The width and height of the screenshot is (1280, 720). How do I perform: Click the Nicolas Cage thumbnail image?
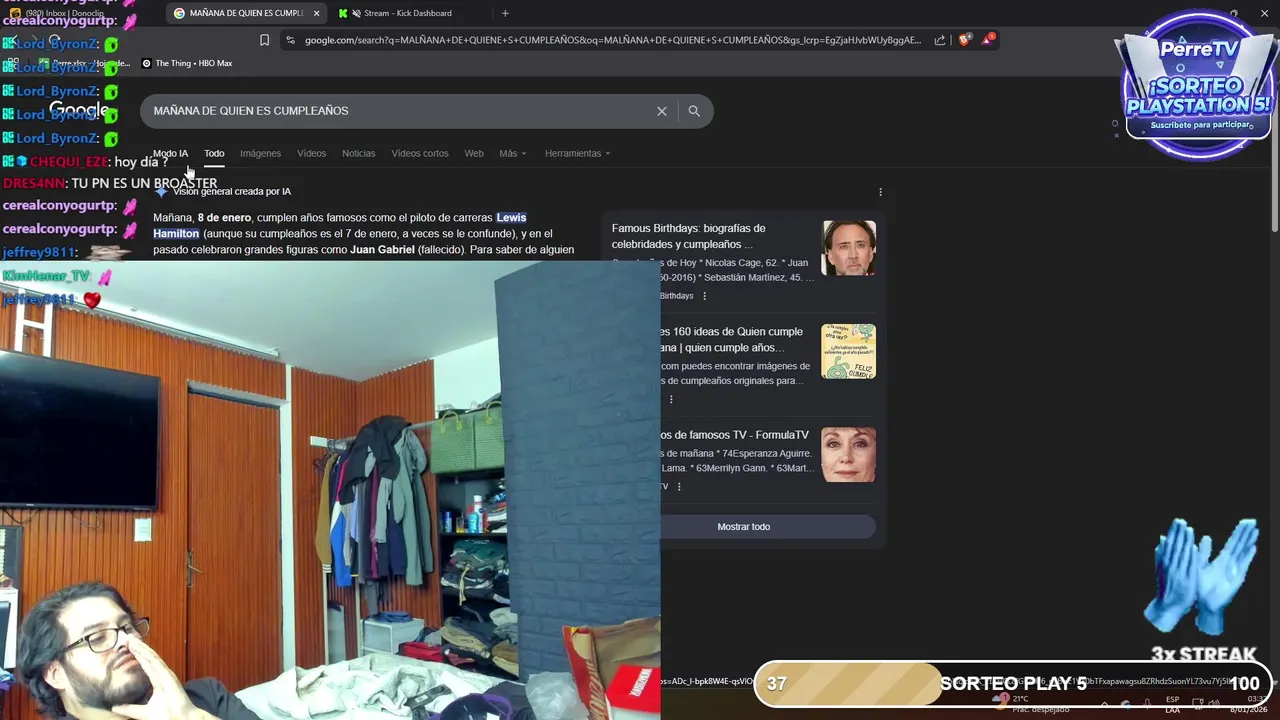(848, 248)
